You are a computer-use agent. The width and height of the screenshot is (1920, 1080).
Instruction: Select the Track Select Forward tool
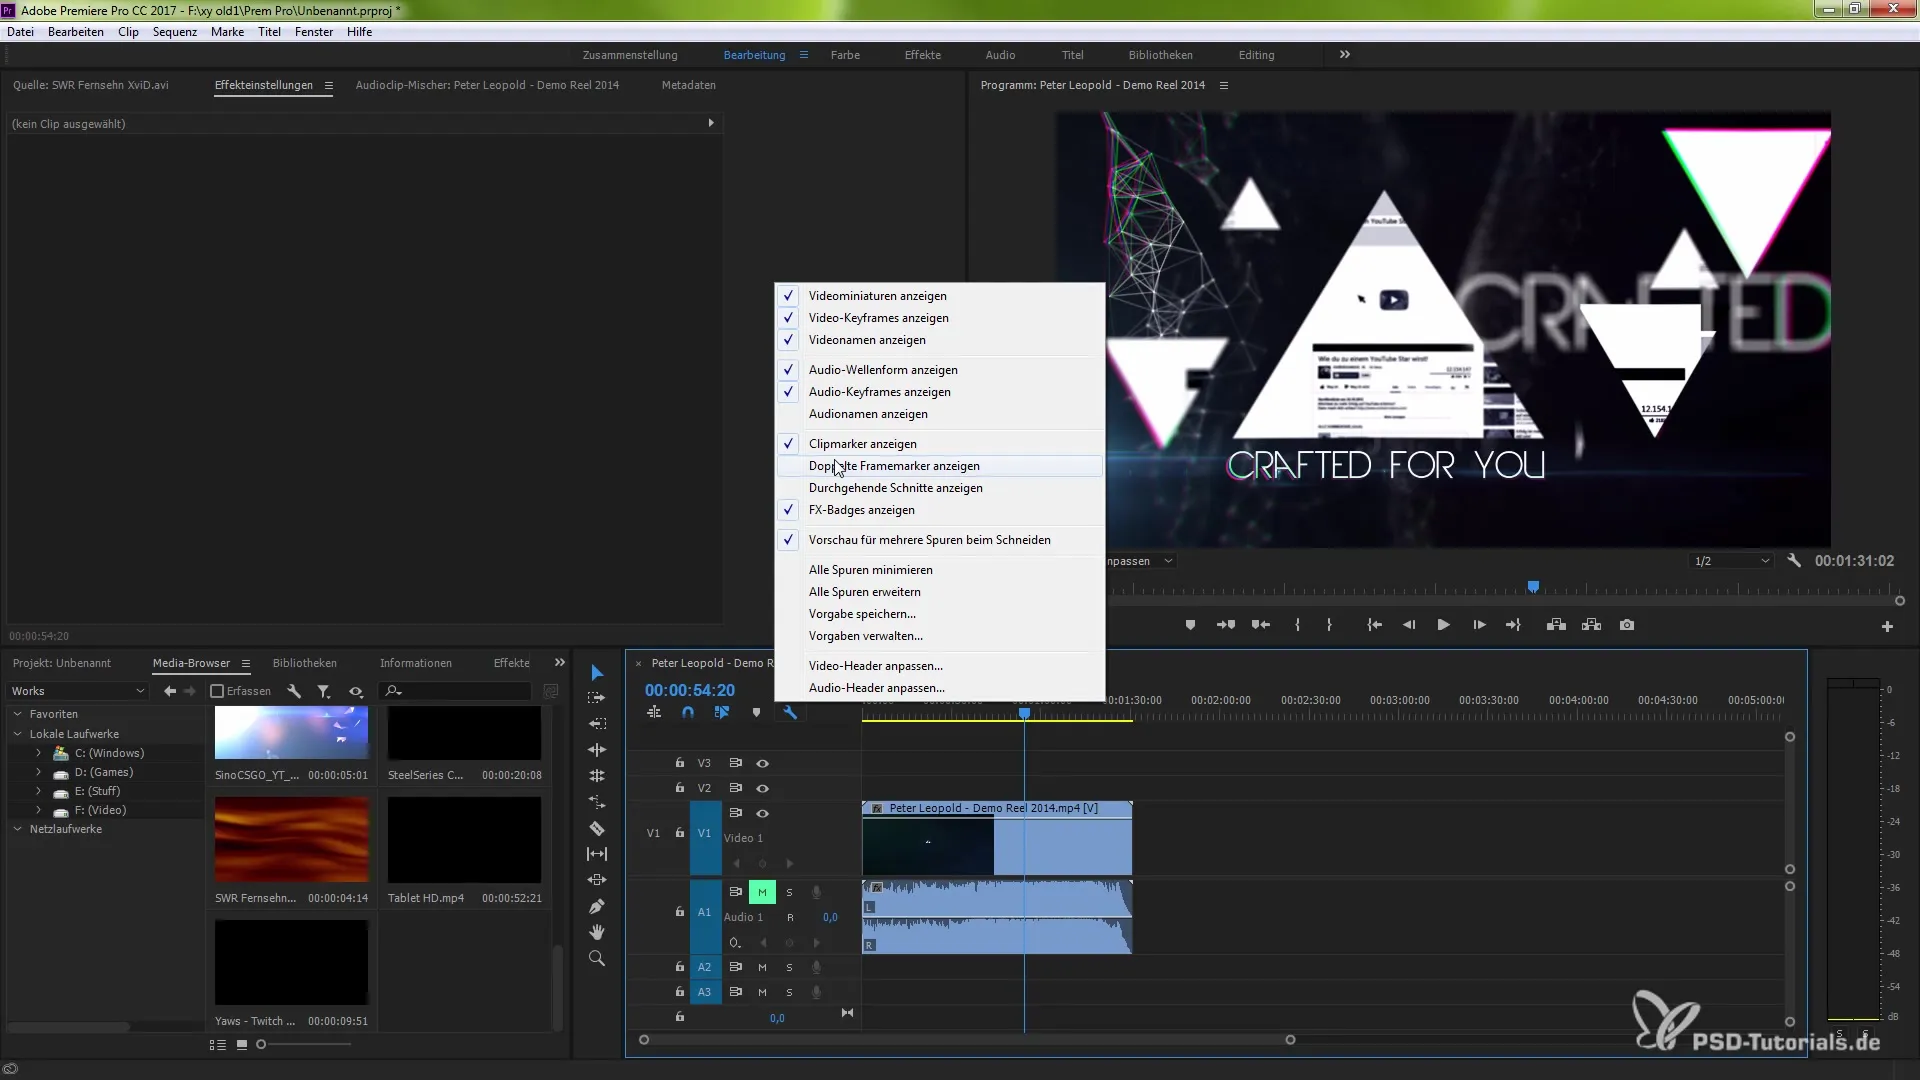pyautogui.click(x=597, y=698)
